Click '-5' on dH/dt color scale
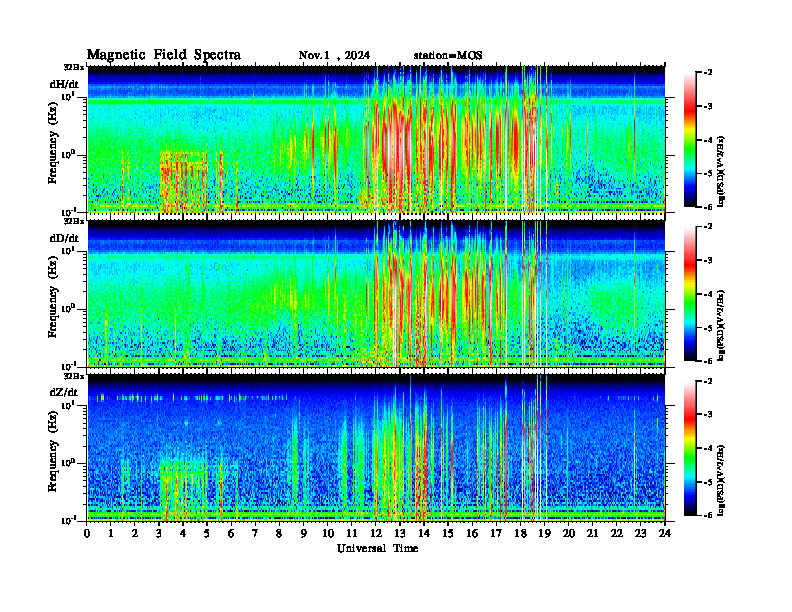 coord(708,174)
